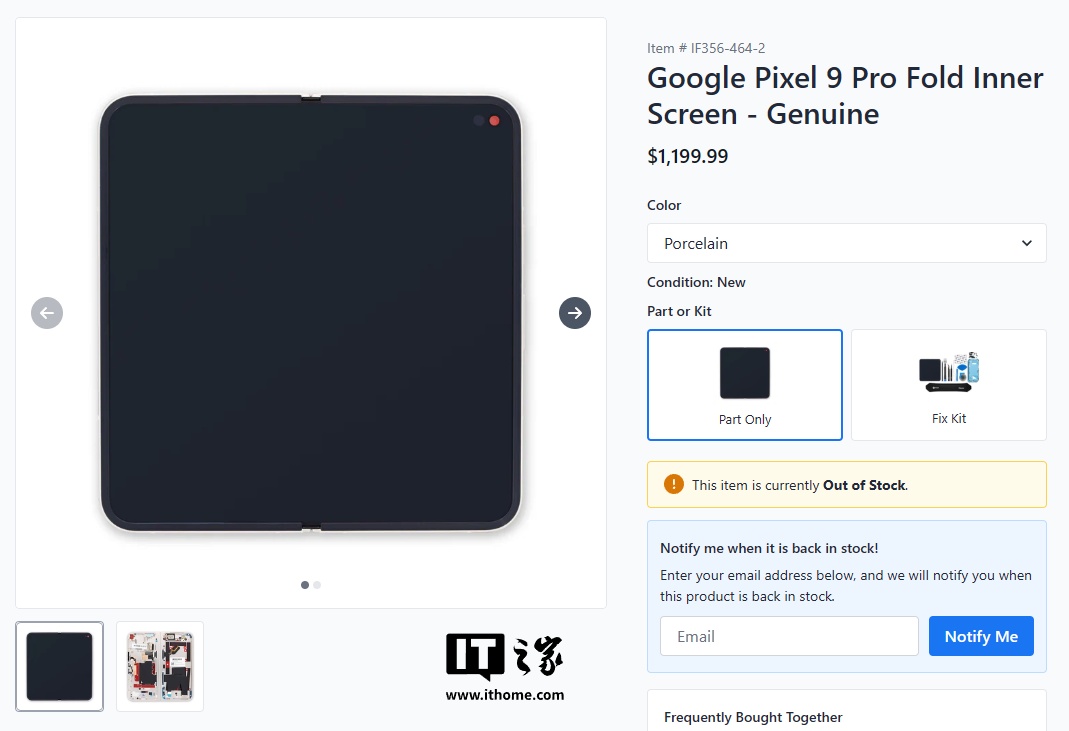Select the Part Only label
Viewport: 1069px width, 731px height.
(745, 420)
